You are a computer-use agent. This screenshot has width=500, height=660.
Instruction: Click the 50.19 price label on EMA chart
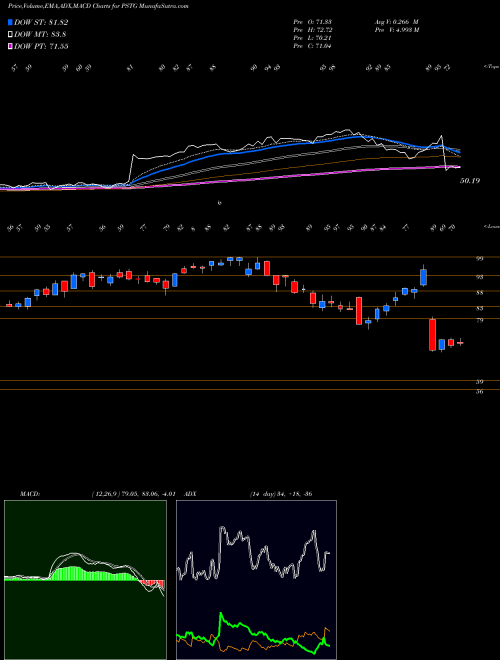click(x=470, y=181)
